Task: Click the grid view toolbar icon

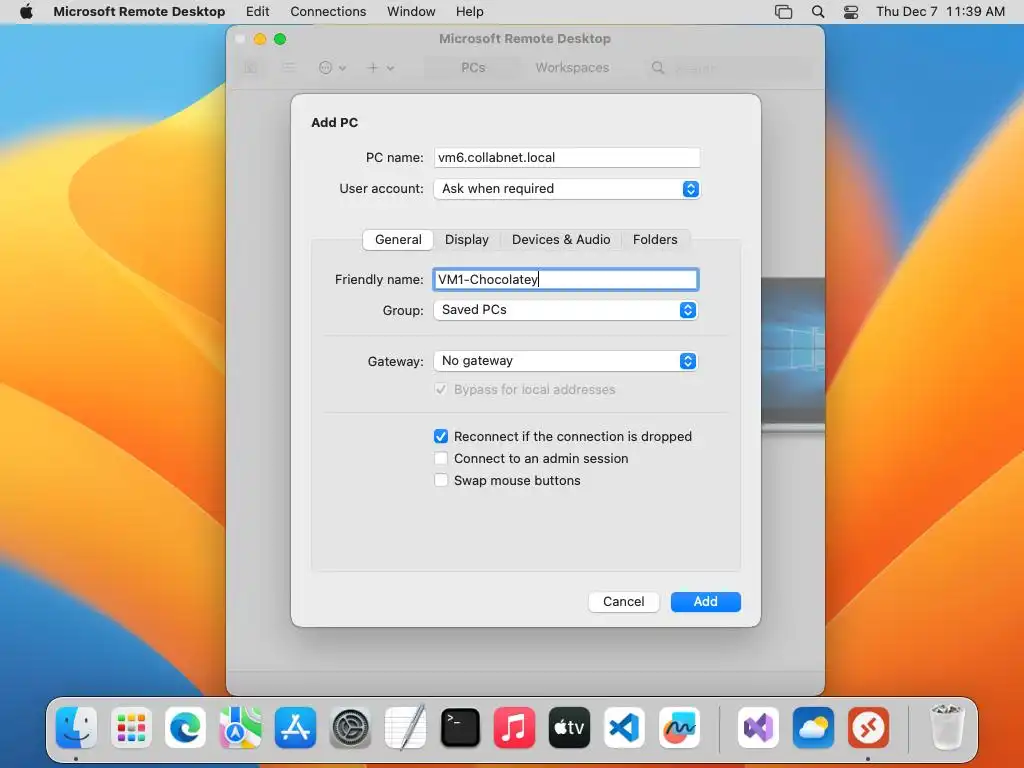Action: pyautogui.click(x=251, y=67)
